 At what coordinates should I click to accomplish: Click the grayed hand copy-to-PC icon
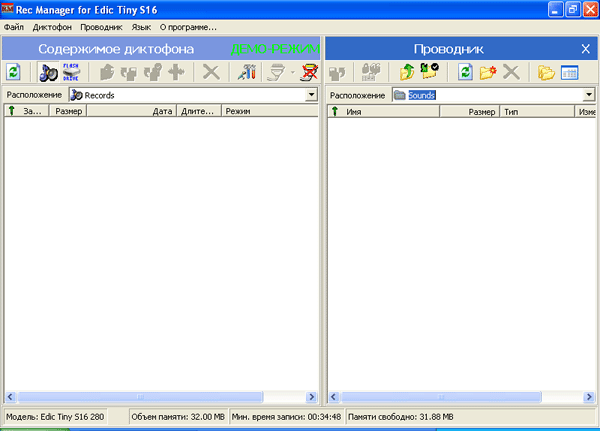107,72
